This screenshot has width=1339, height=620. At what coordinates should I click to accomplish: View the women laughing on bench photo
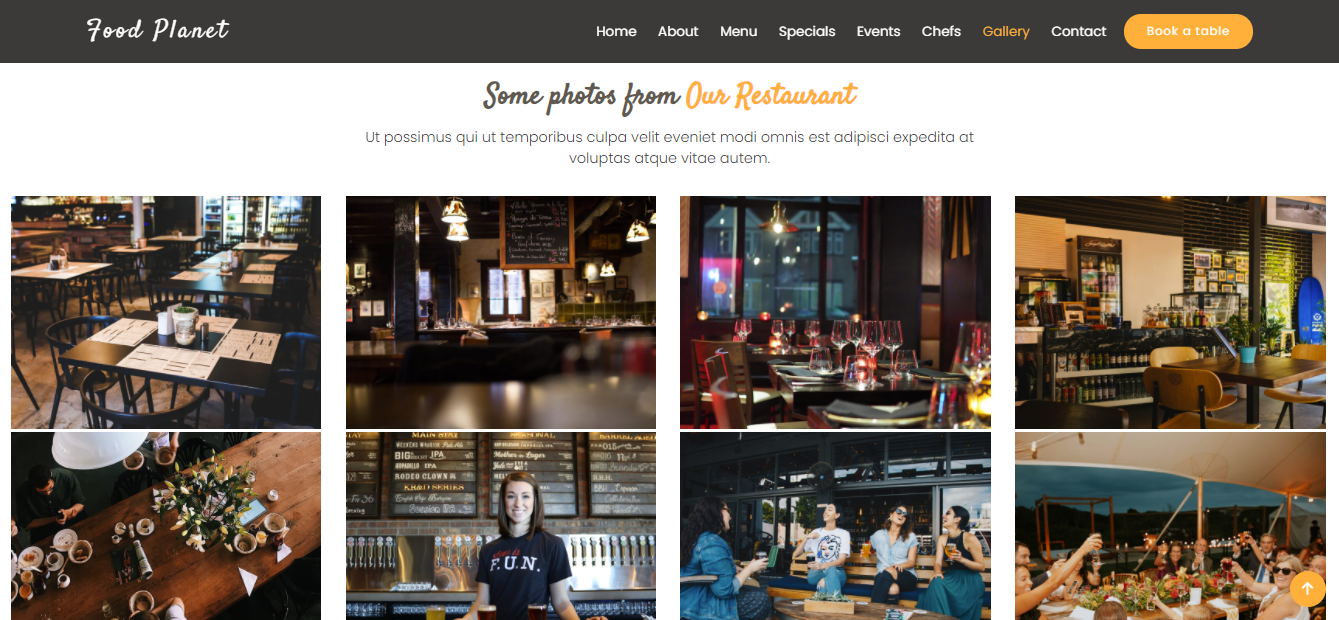[x=835, y=526]
